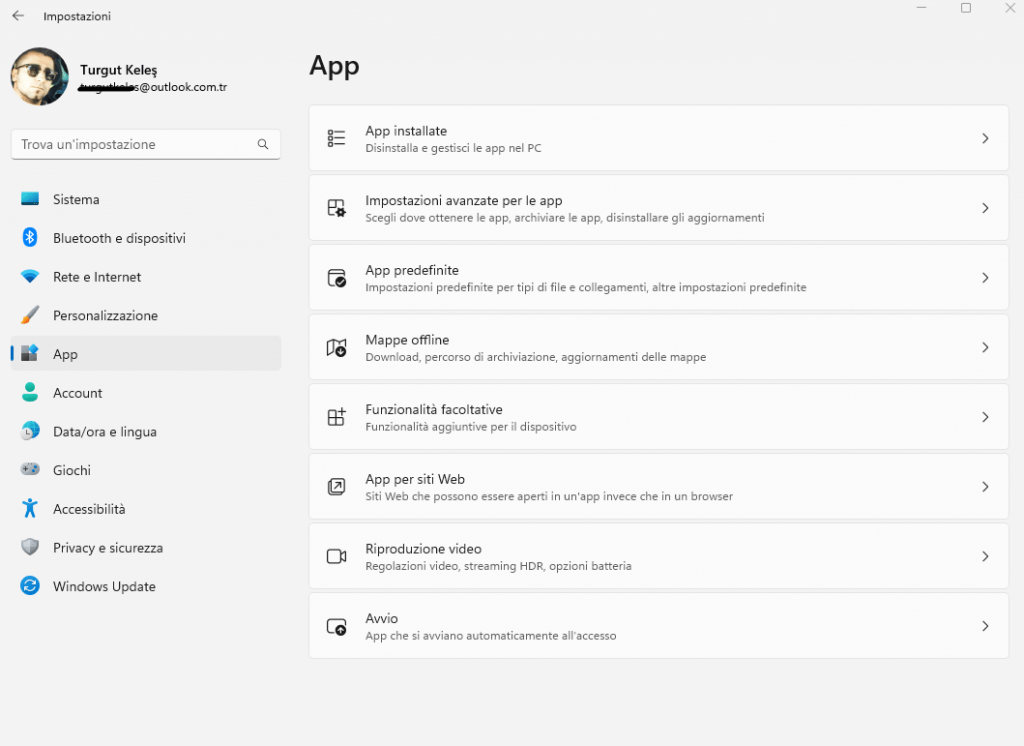Click the Personalizzazione paintbrush icon
The height and width of the screenshot is (746, 1024).
(x=30, y=316)
